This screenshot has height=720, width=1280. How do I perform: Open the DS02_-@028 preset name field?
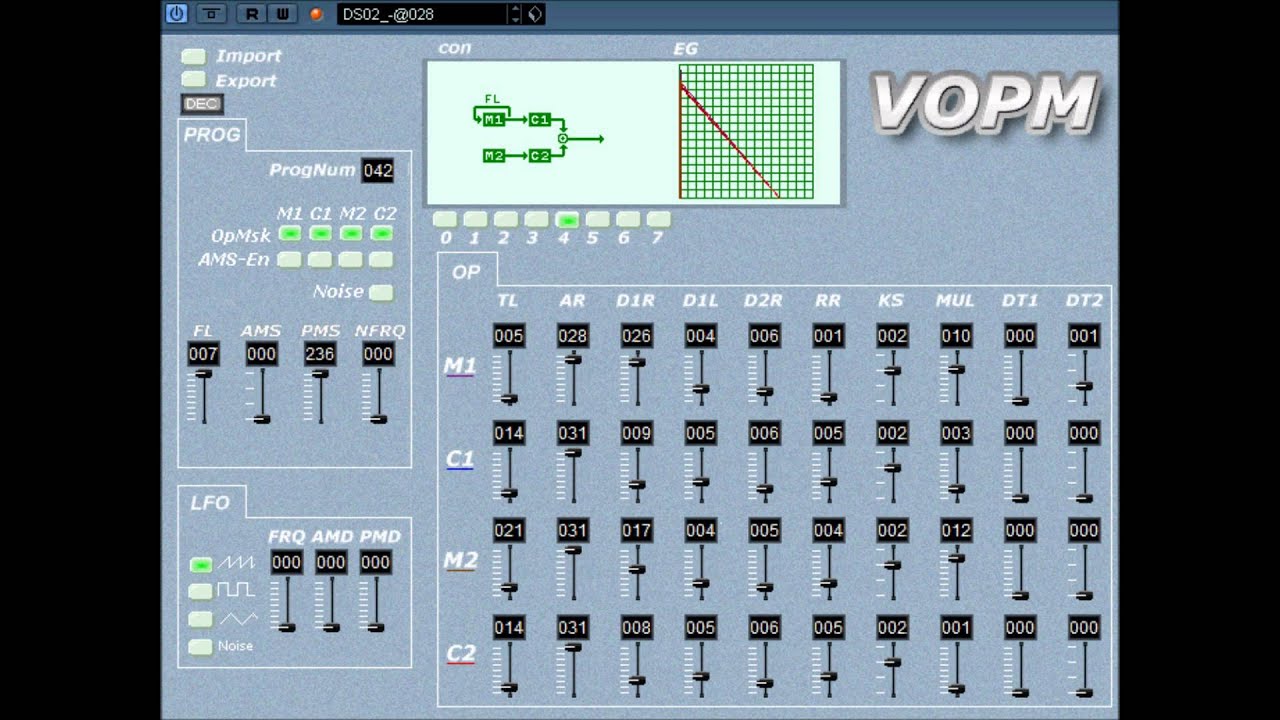pyautogui.click(x=422, y=14)
